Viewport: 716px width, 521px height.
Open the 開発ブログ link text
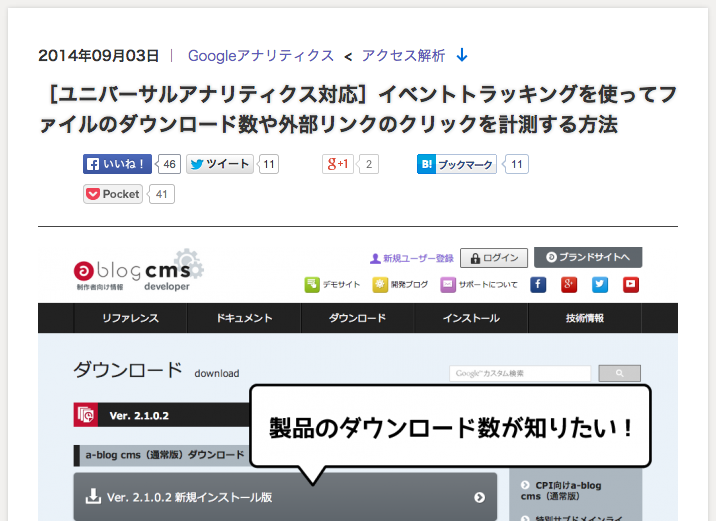pyautogui.click(x=410, y=284)
